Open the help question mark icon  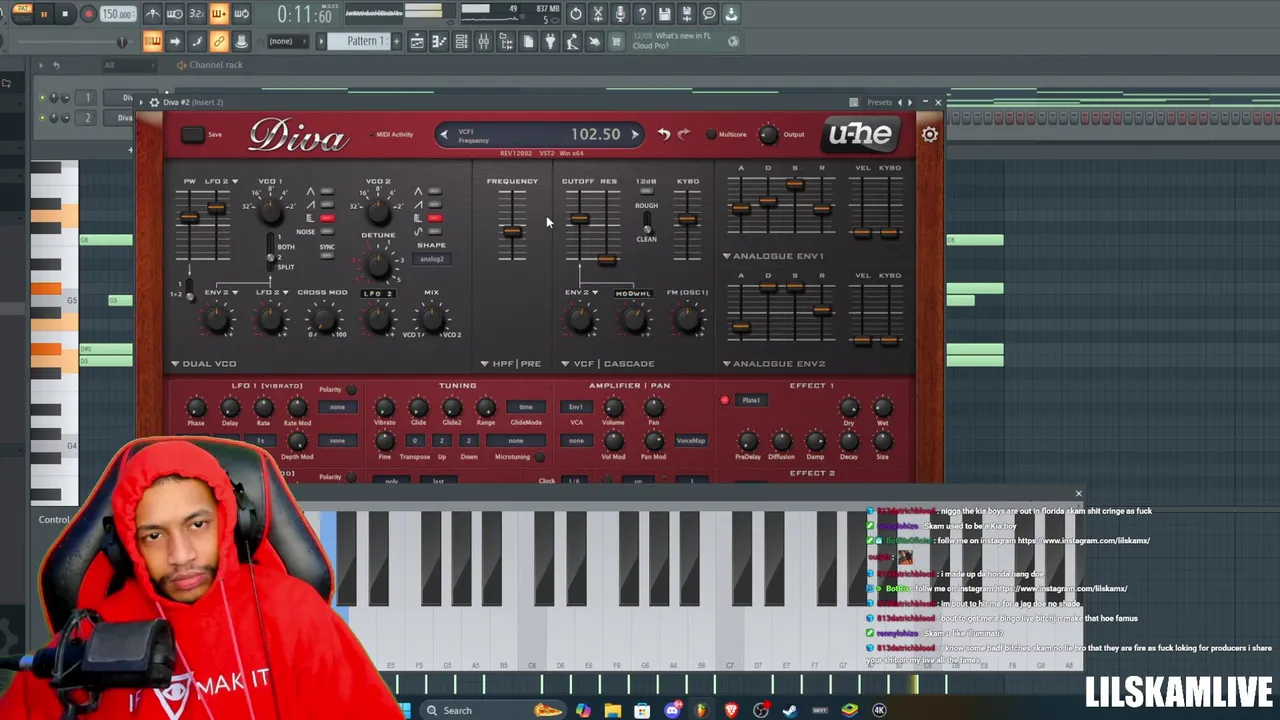click(x=642, y=14)
